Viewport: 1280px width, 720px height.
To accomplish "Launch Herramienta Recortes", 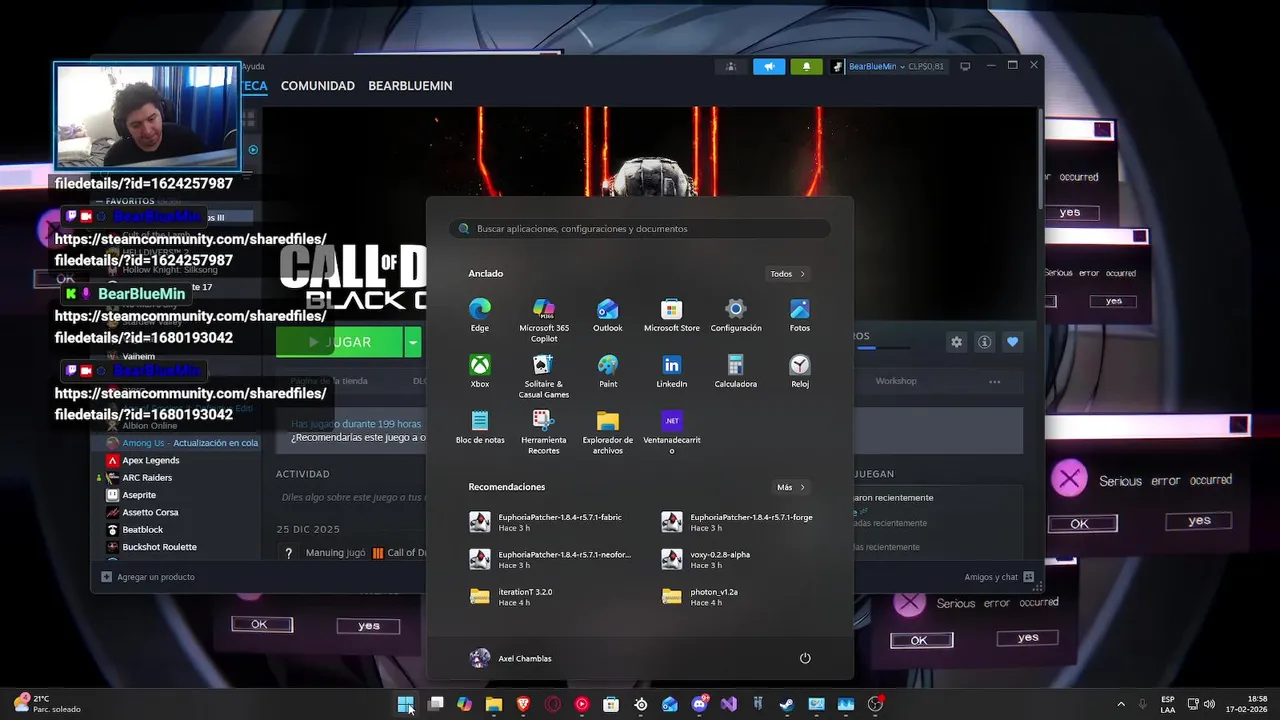I will coord(544,433).
